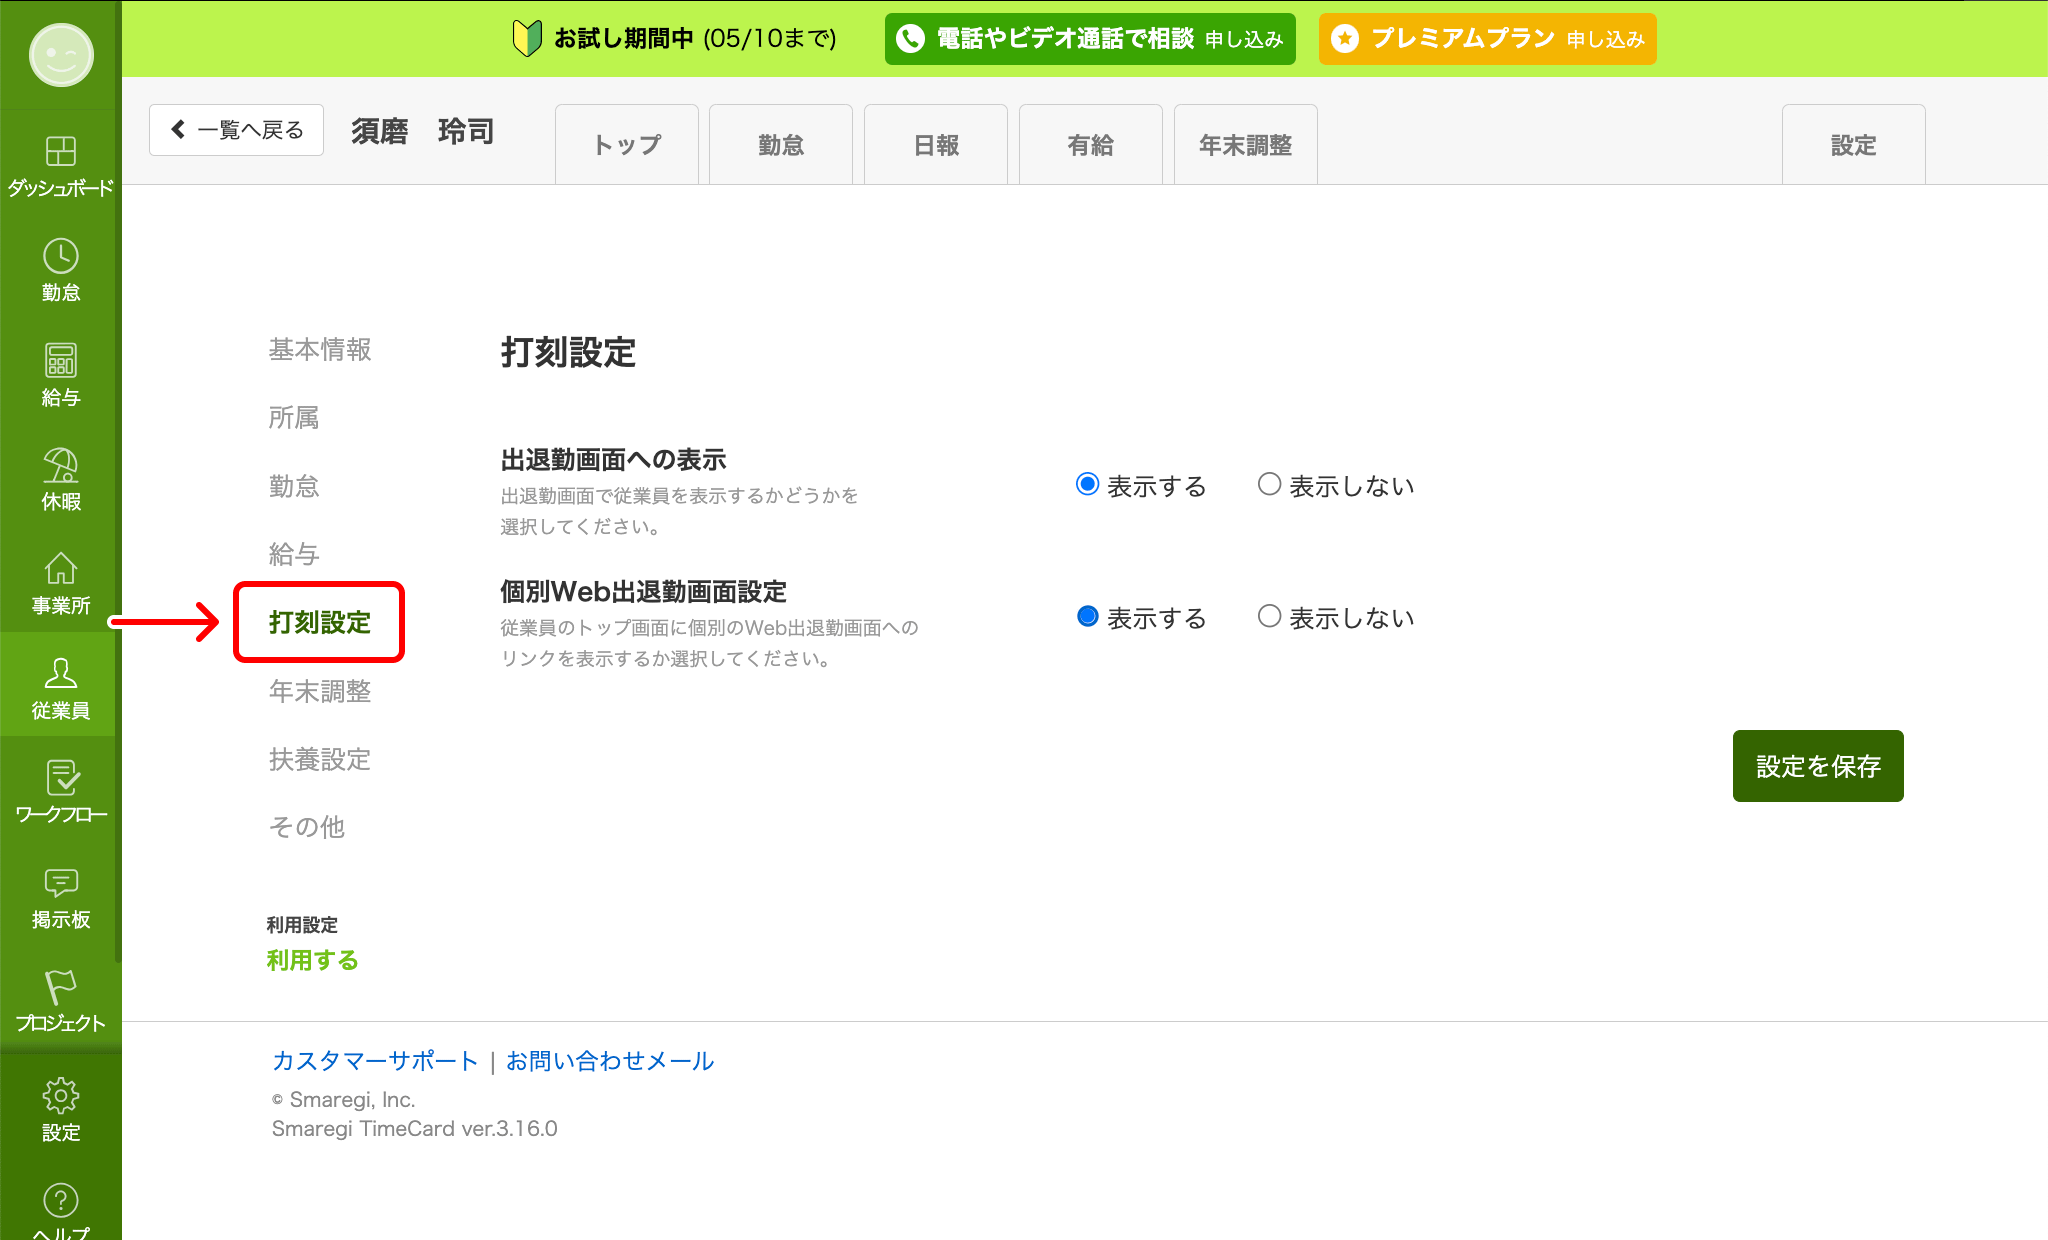Click Smaregi TimeCard ver.3.16.0 text
Screen dimensions: 2048x1240
click(x=415, y=1129)
